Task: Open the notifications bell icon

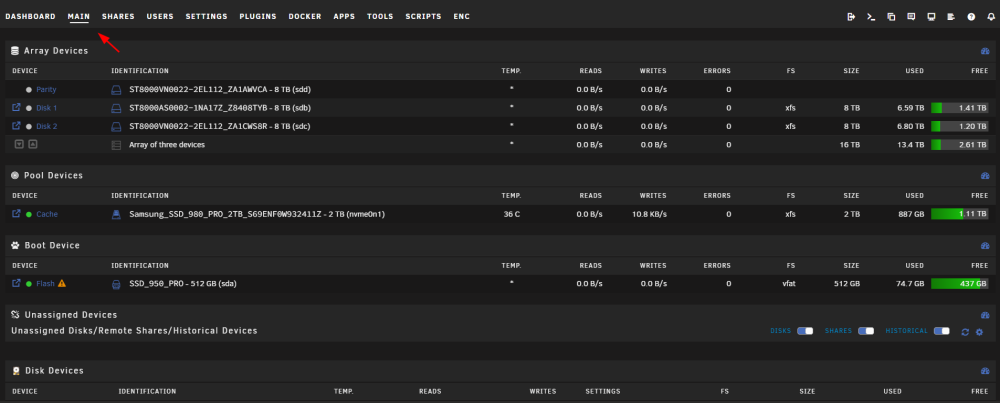Action: click(x=990, y=17)
